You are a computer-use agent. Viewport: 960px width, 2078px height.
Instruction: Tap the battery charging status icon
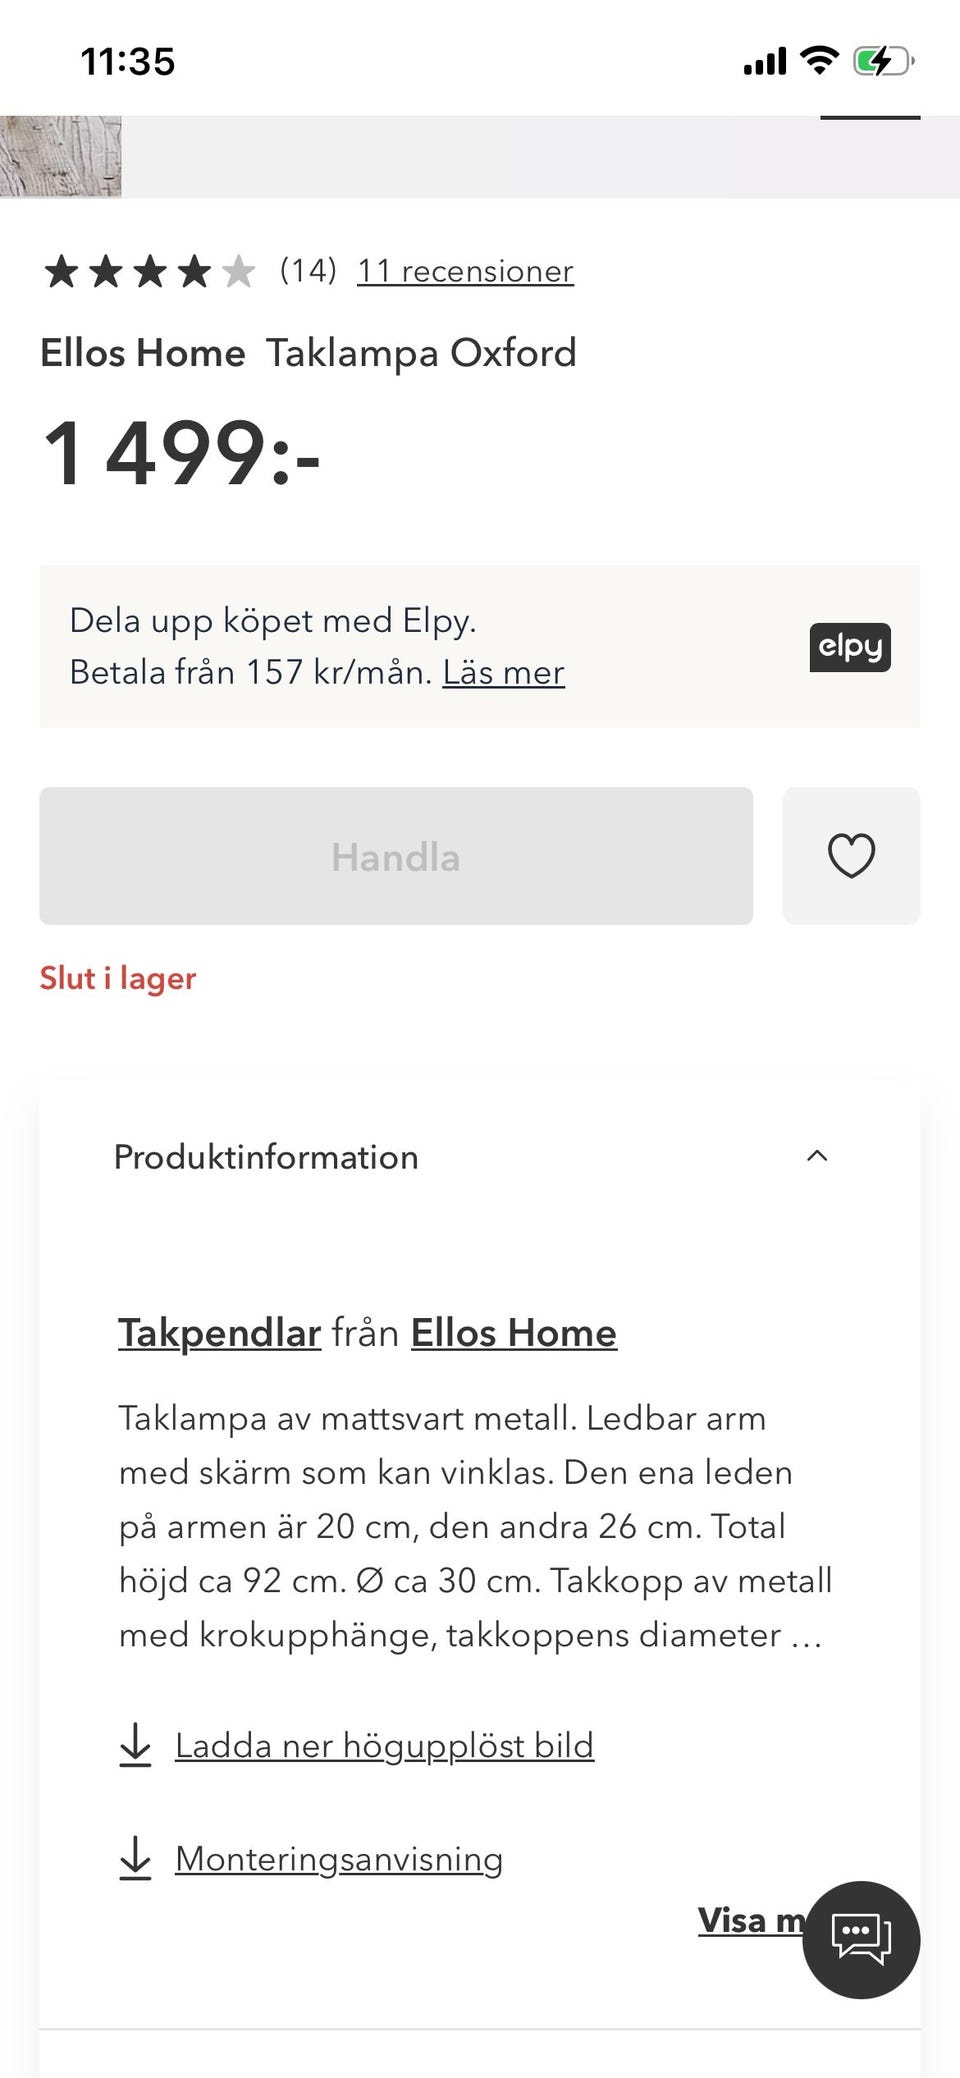click(x=882, y=62)
